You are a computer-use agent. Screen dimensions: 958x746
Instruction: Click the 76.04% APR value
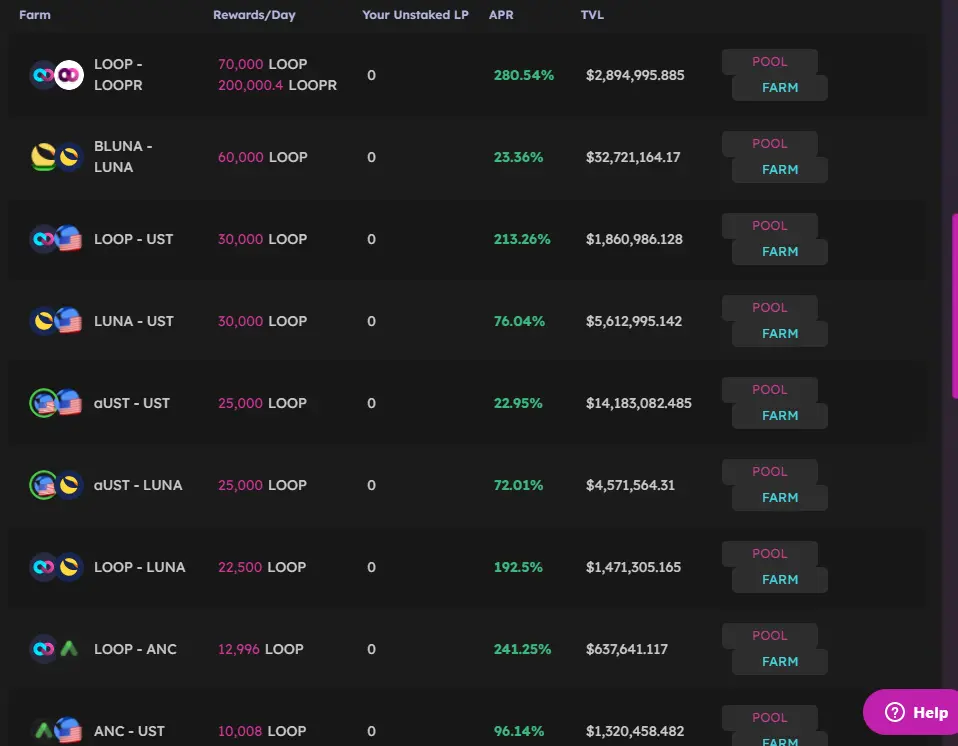tap(519, 321)
